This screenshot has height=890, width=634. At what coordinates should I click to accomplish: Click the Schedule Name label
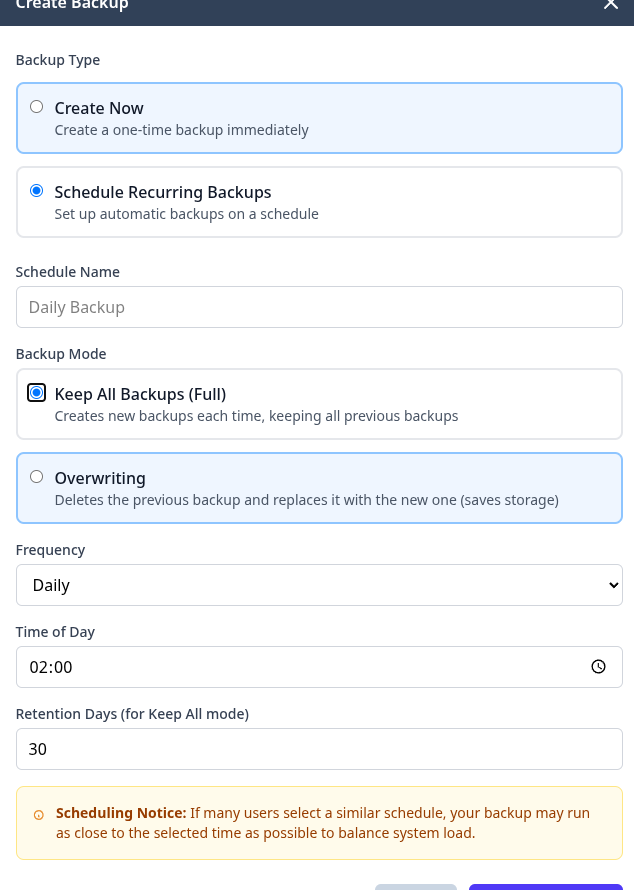68,272
